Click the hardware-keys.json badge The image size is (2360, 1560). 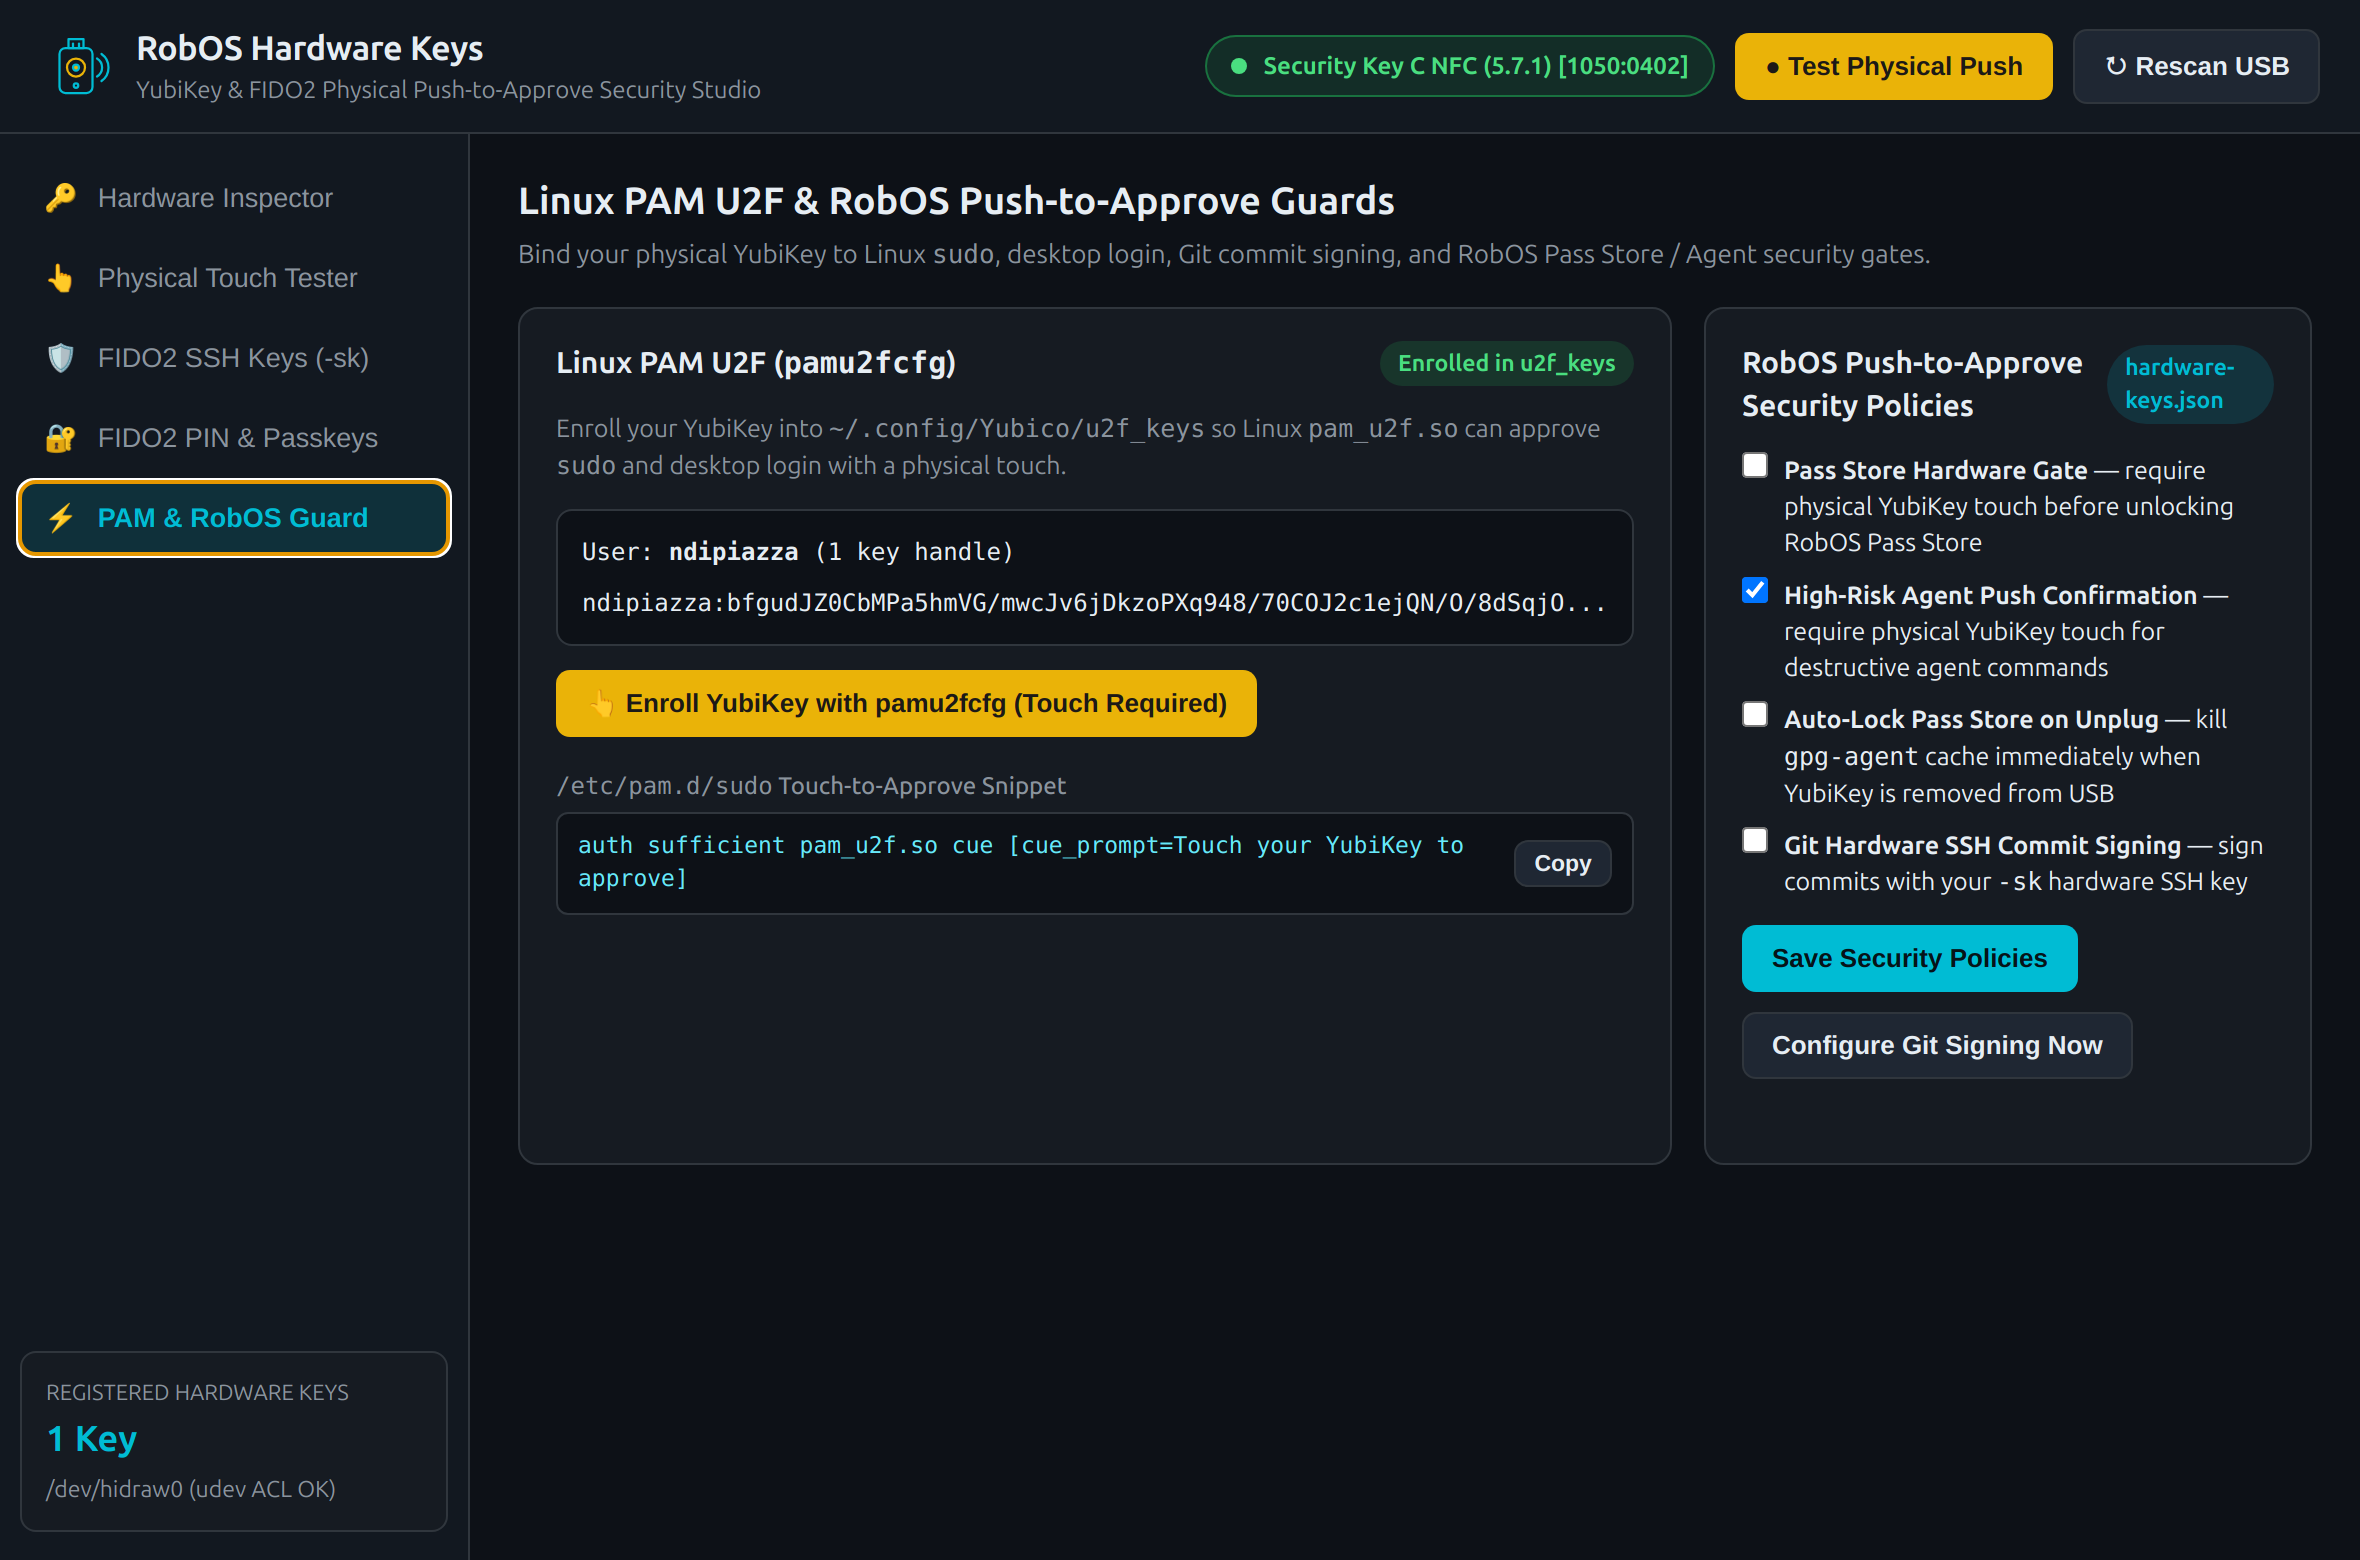click(x=2190, y=384)
